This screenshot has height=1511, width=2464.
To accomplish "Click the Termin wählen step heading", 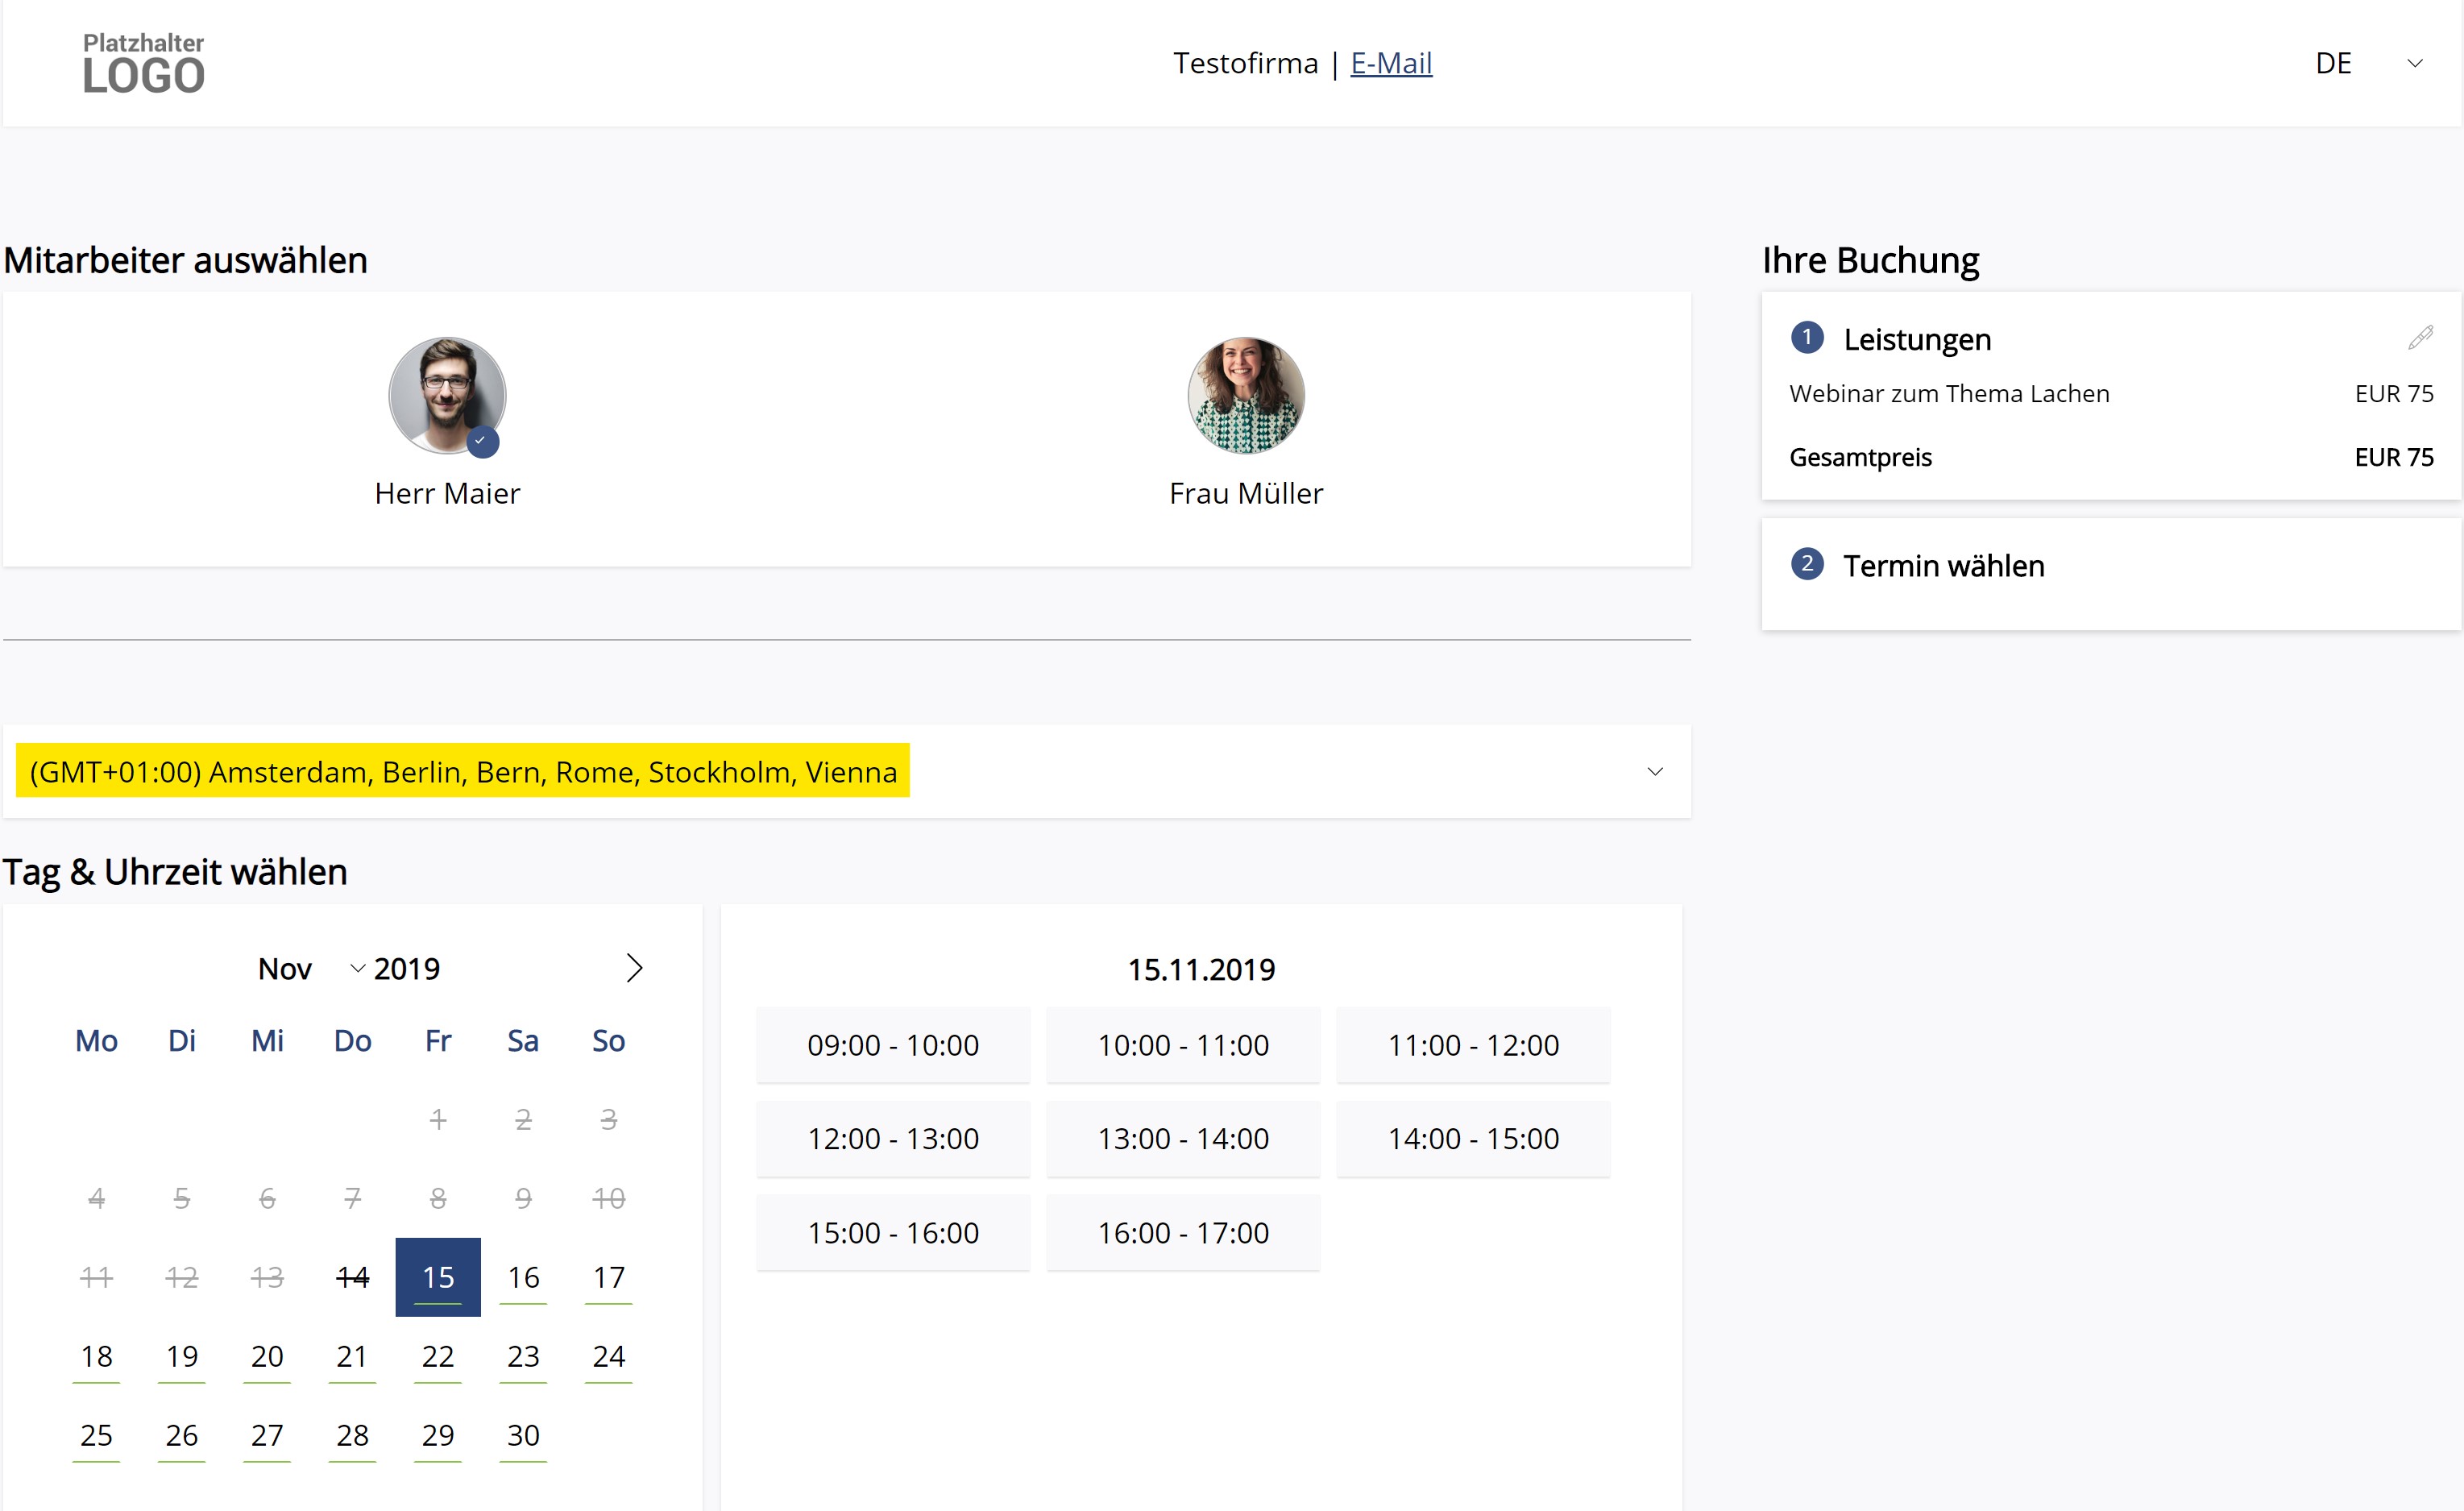I will [x=1943, y=566].
